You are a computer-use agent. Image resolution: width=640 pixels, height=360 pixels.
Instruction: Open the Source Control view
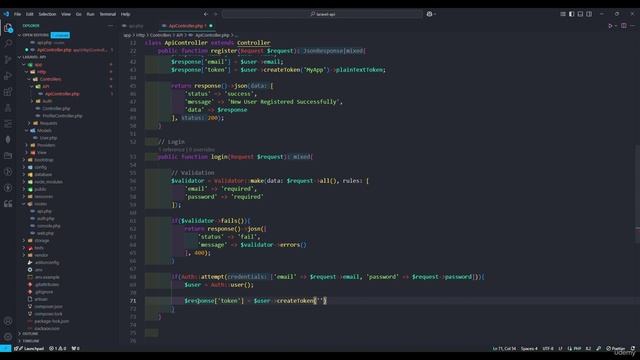point(8,60)
